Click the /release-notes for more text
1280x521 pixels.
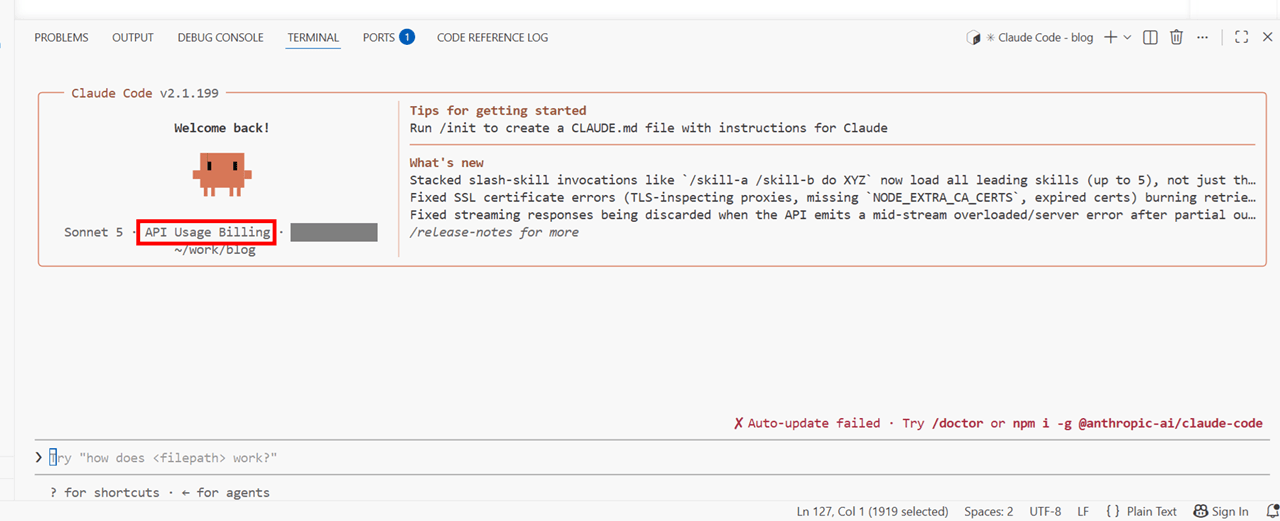coord(494,232)
